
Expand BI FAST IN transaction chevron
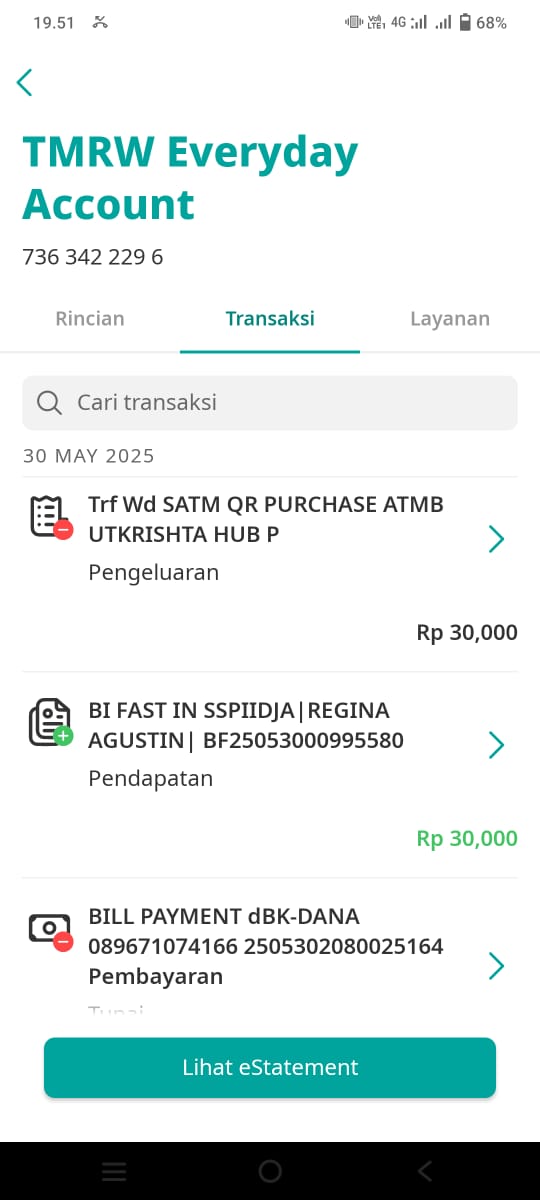(496, 745)
